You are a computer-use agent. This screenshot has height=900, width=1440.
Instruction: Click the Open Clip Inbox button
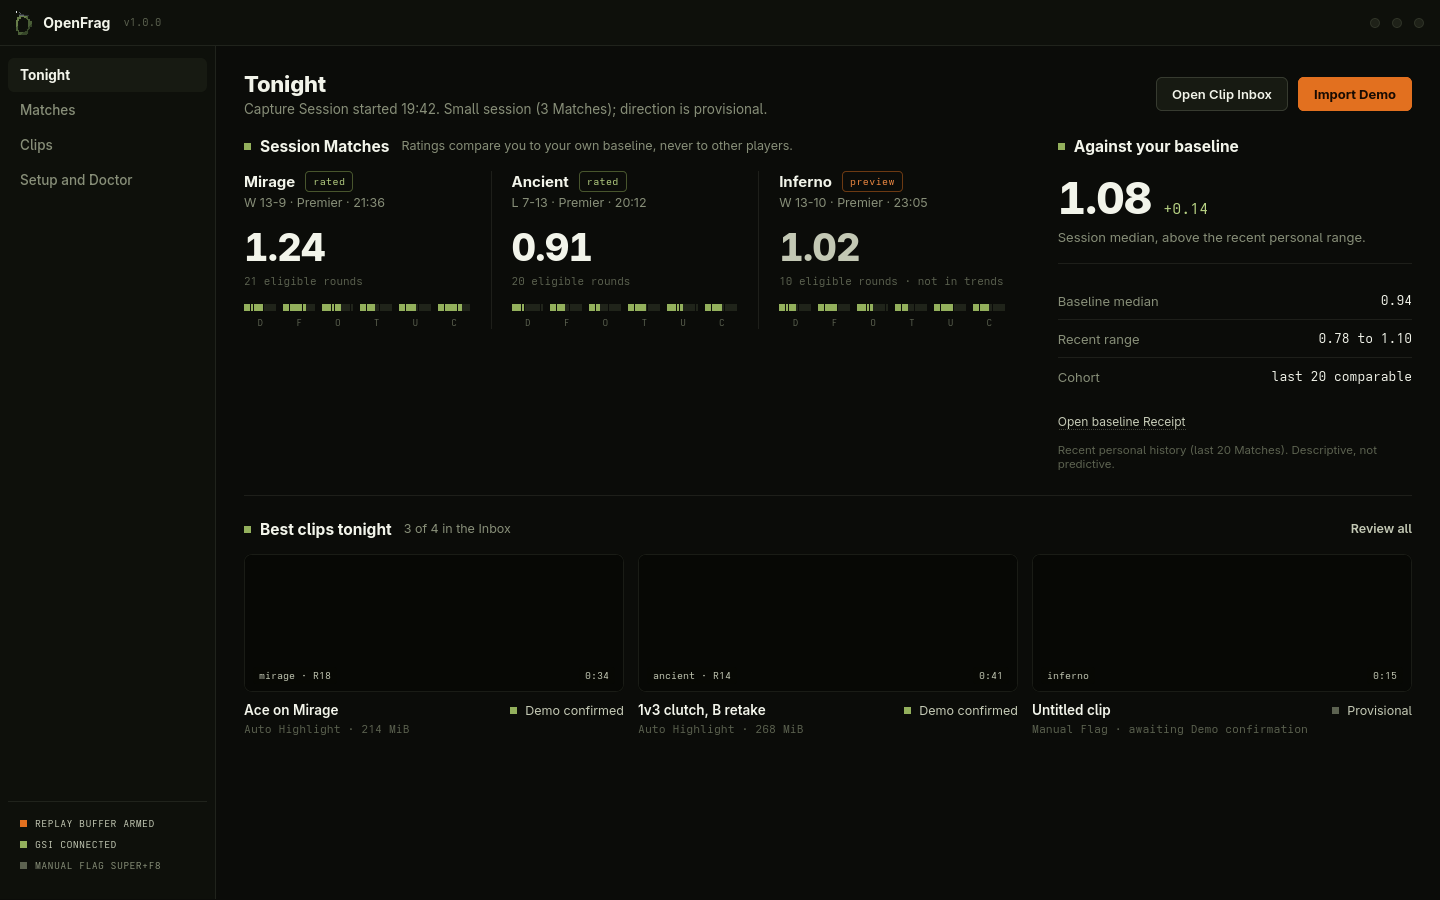click(1221, 94)
